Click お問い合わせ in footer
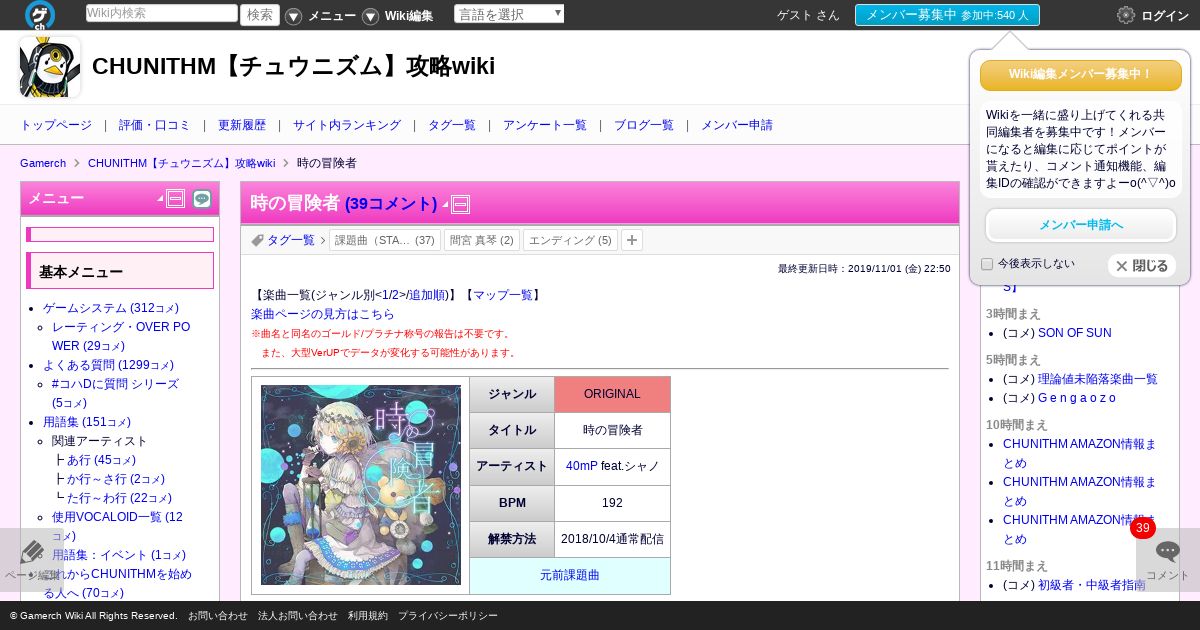Viewport: 1200px width, 630px height. 217,616
